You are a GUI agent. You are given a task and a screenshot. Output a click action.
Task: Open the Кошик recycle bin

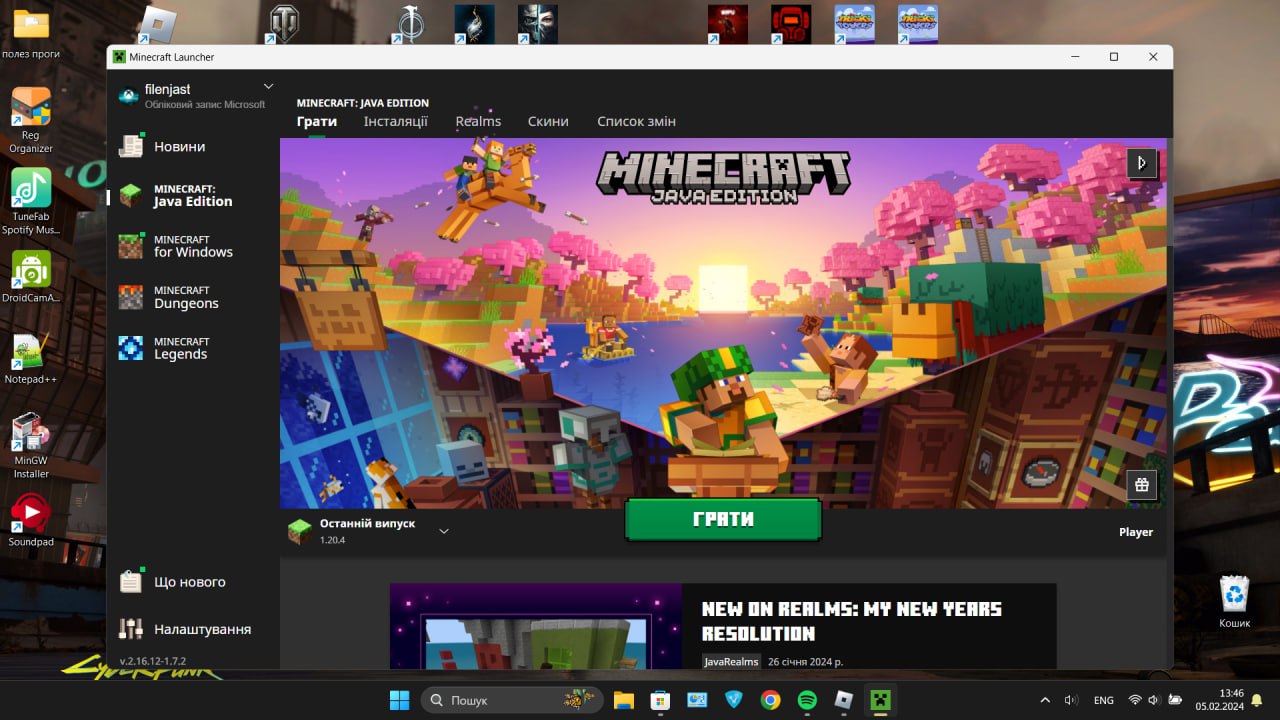pos(1235,601)
